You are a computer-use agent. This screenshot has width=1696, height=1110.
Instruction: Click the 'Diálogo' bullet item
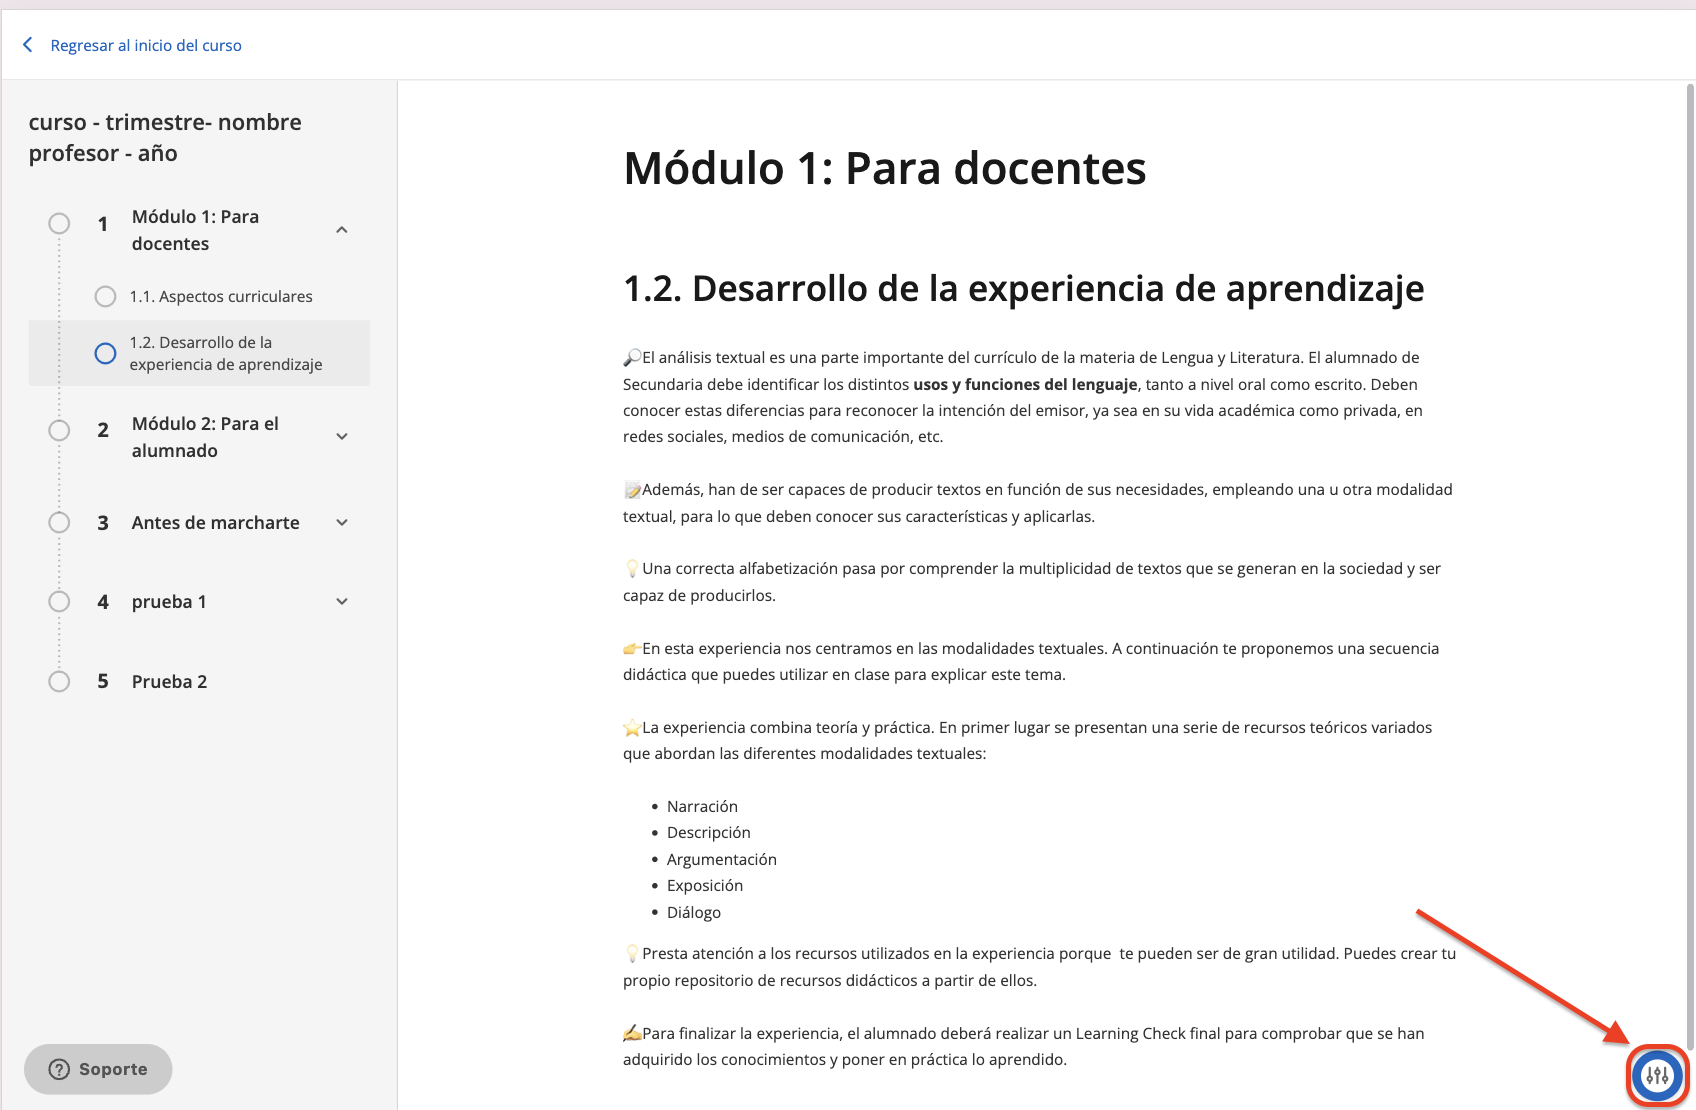click(x=693, y=912)
